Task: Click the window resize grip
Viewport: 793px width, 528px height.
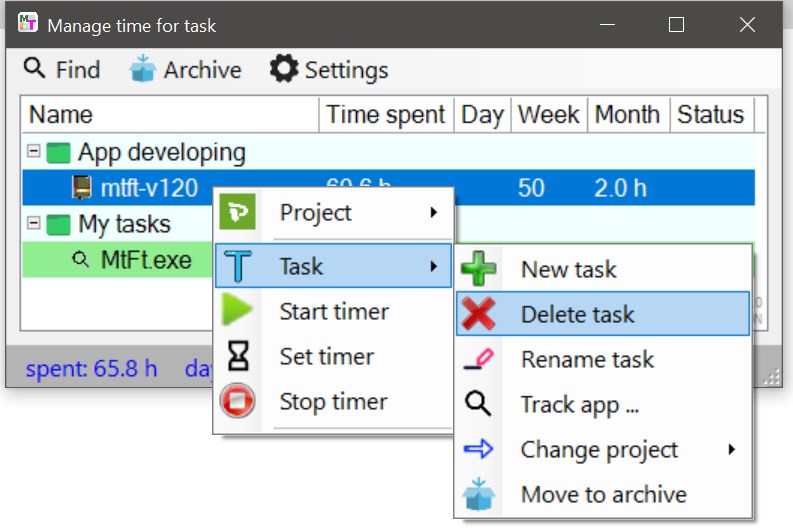Action: click(772, 377)
